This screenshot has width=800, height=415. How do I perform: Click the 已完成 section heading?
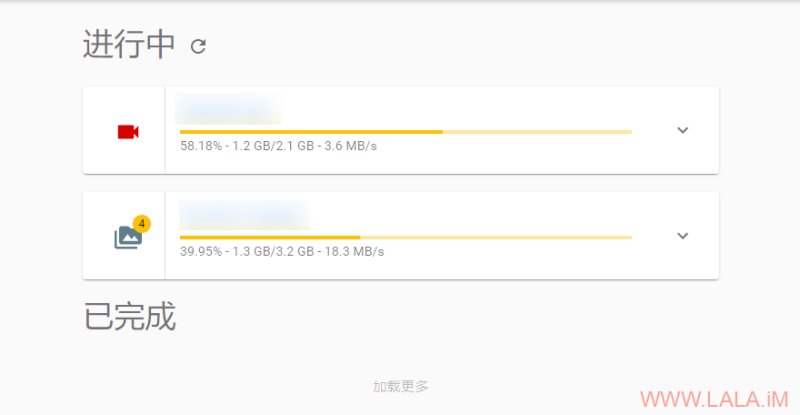pyautogui.click(x=130, y=316)
